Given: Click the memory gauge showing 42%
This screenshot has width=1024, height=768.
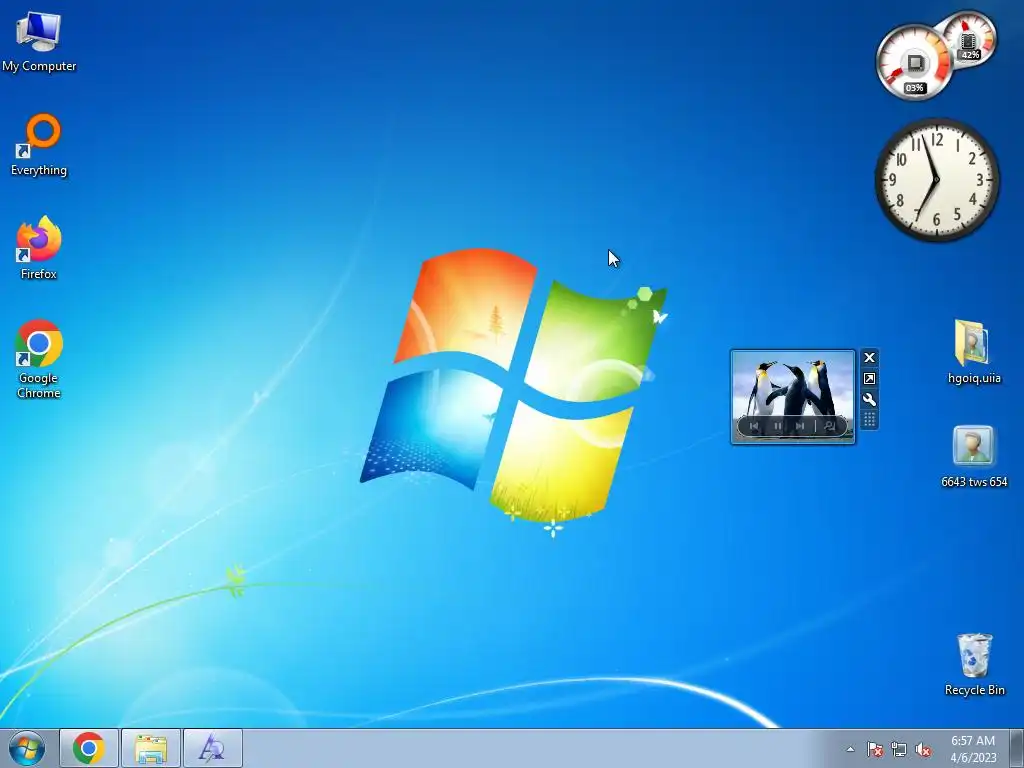Looking at the screenshot, I should point(970,39).
